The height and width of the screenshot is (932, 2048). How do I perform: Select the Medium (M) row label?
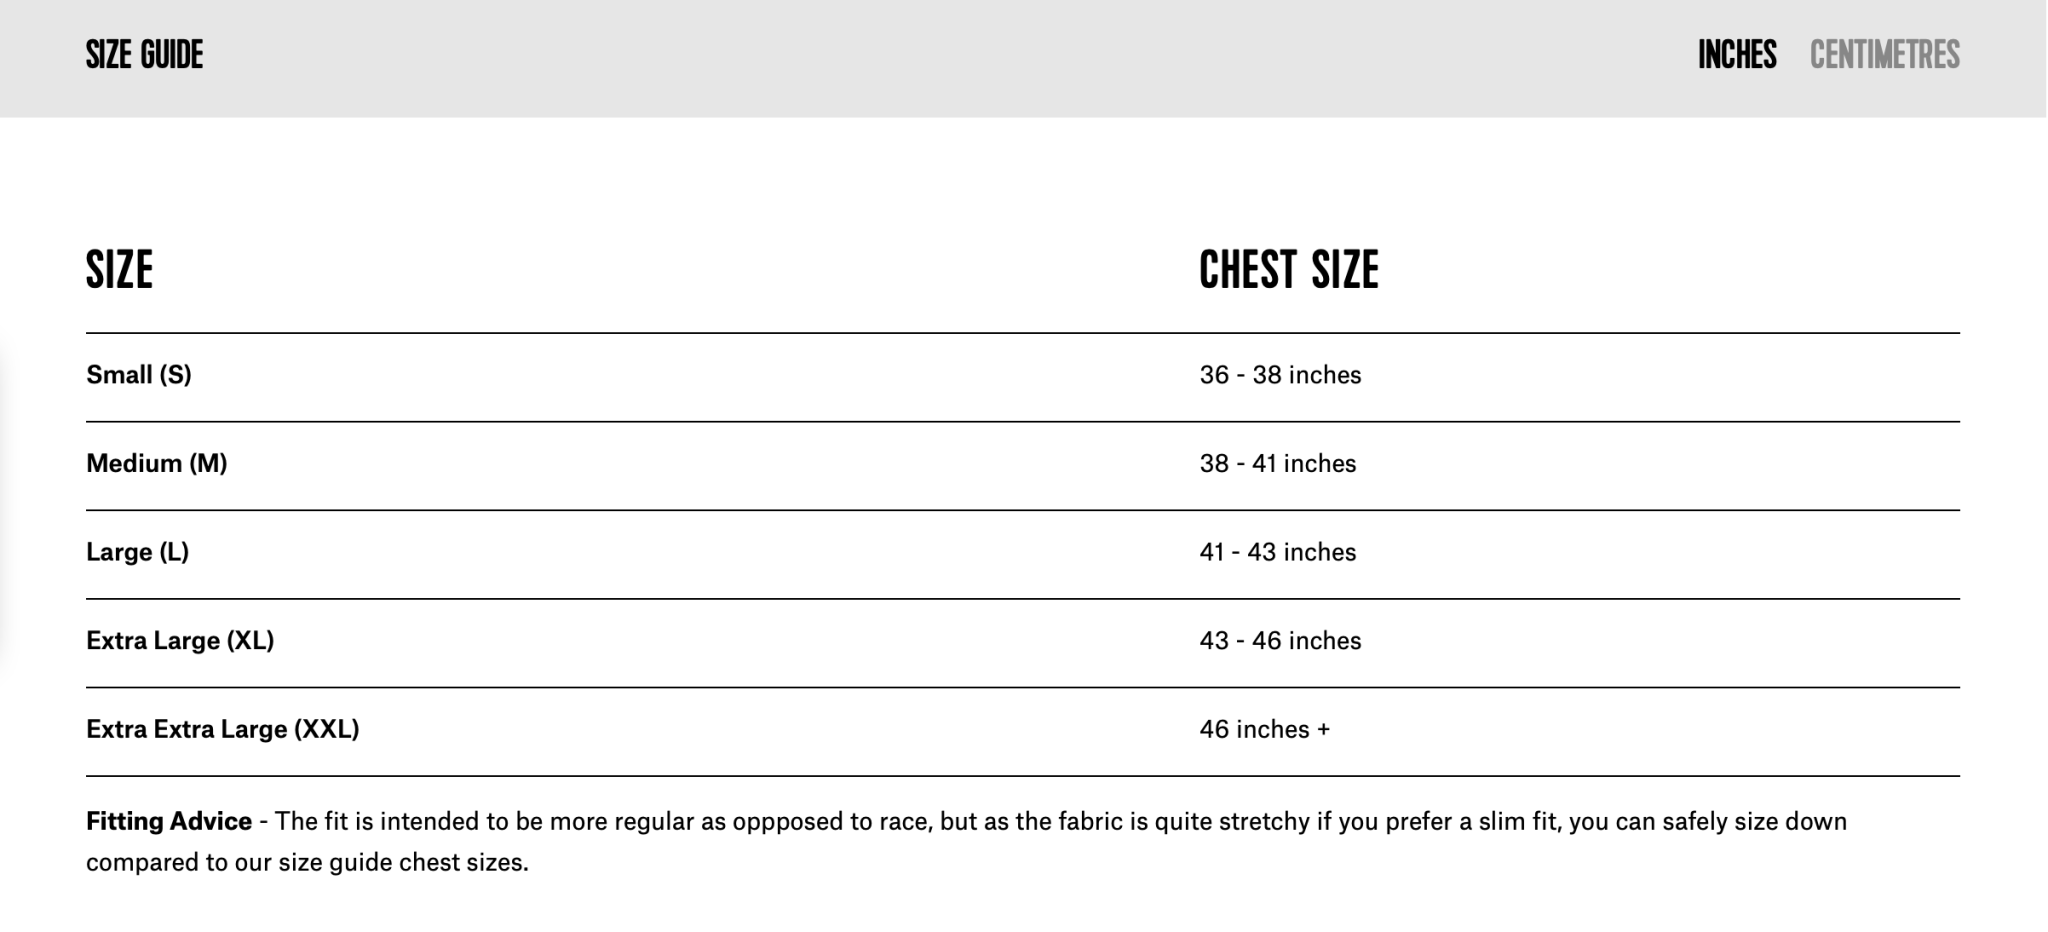coord(157,464)
